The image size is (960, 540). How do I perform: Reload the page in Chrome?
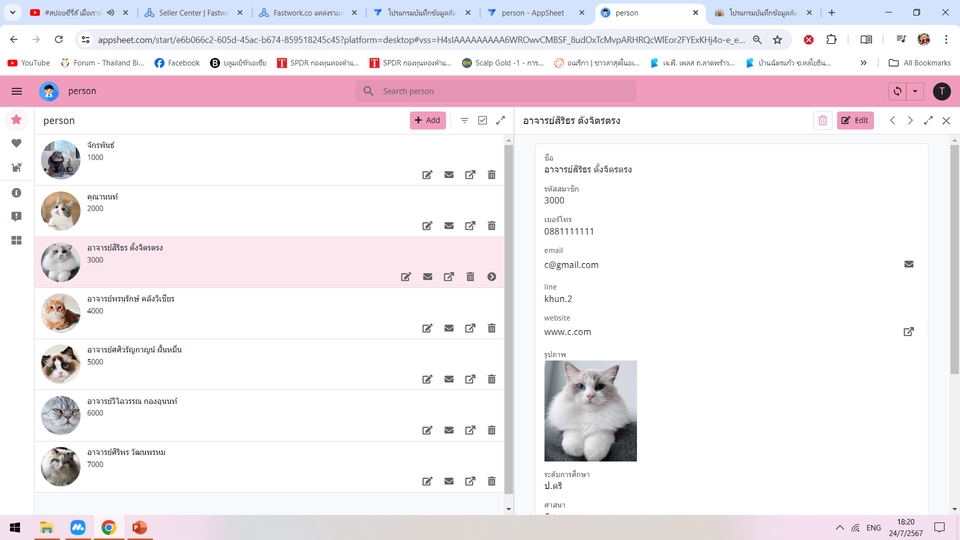point(59,40)
